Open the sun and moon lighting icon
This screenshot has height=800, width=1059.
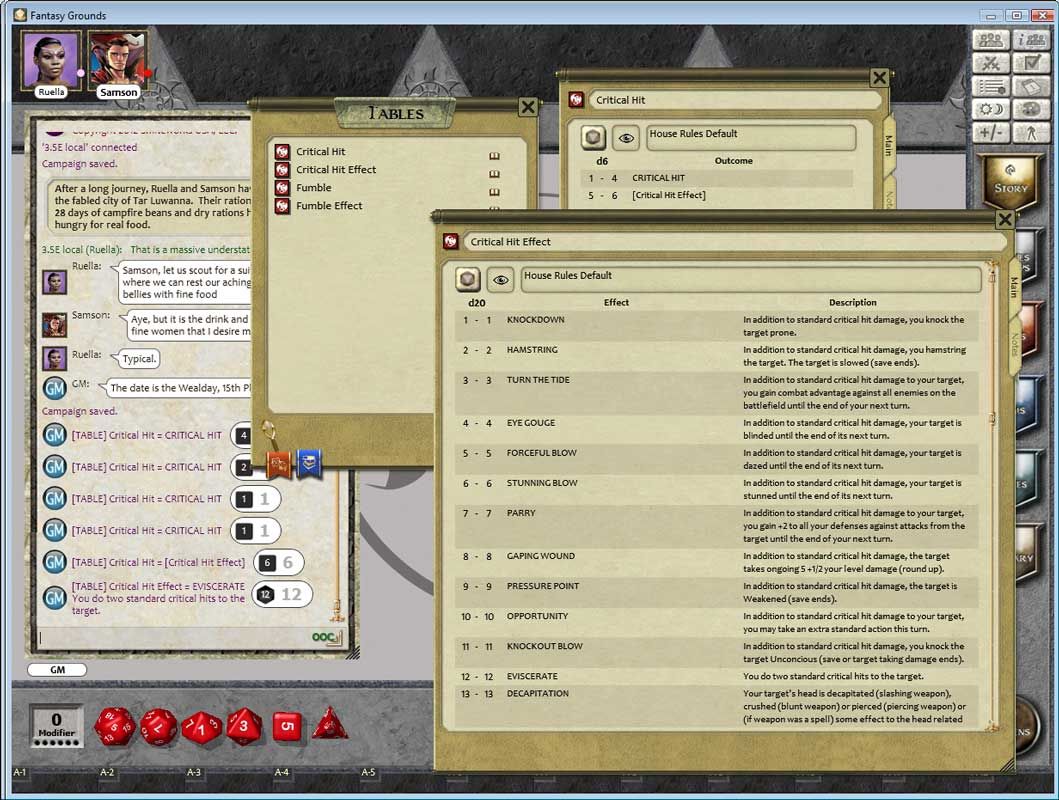pos(991,108)
